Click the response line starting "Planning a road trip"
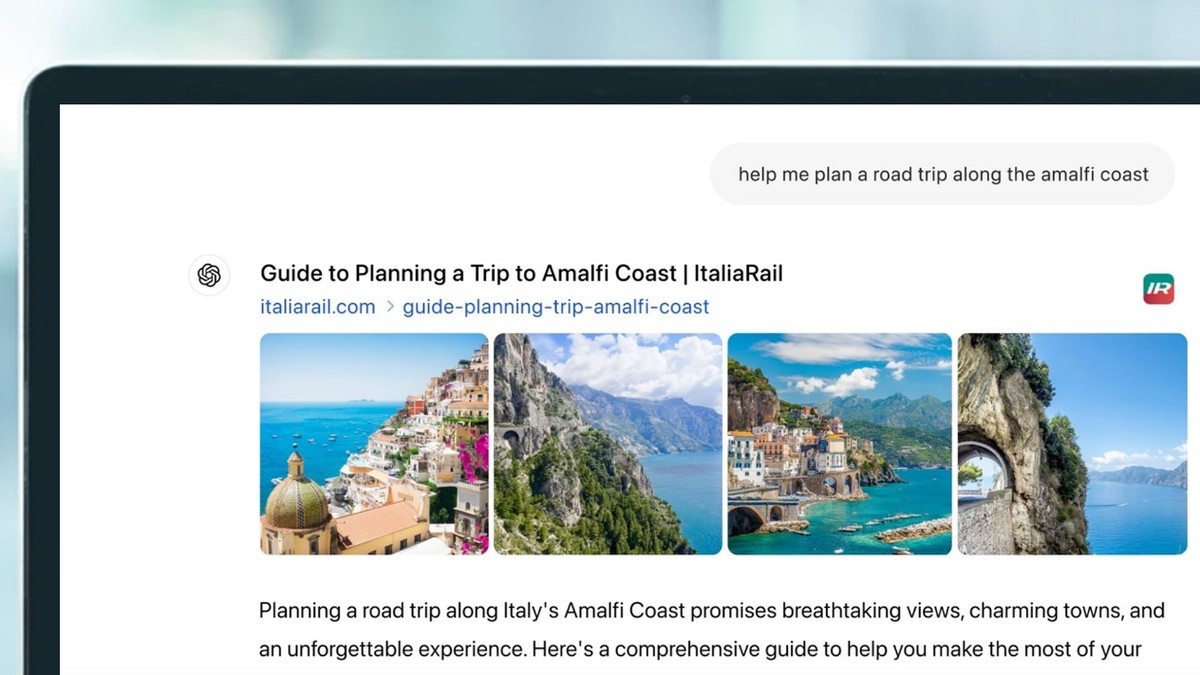 (x=712, y=610)
